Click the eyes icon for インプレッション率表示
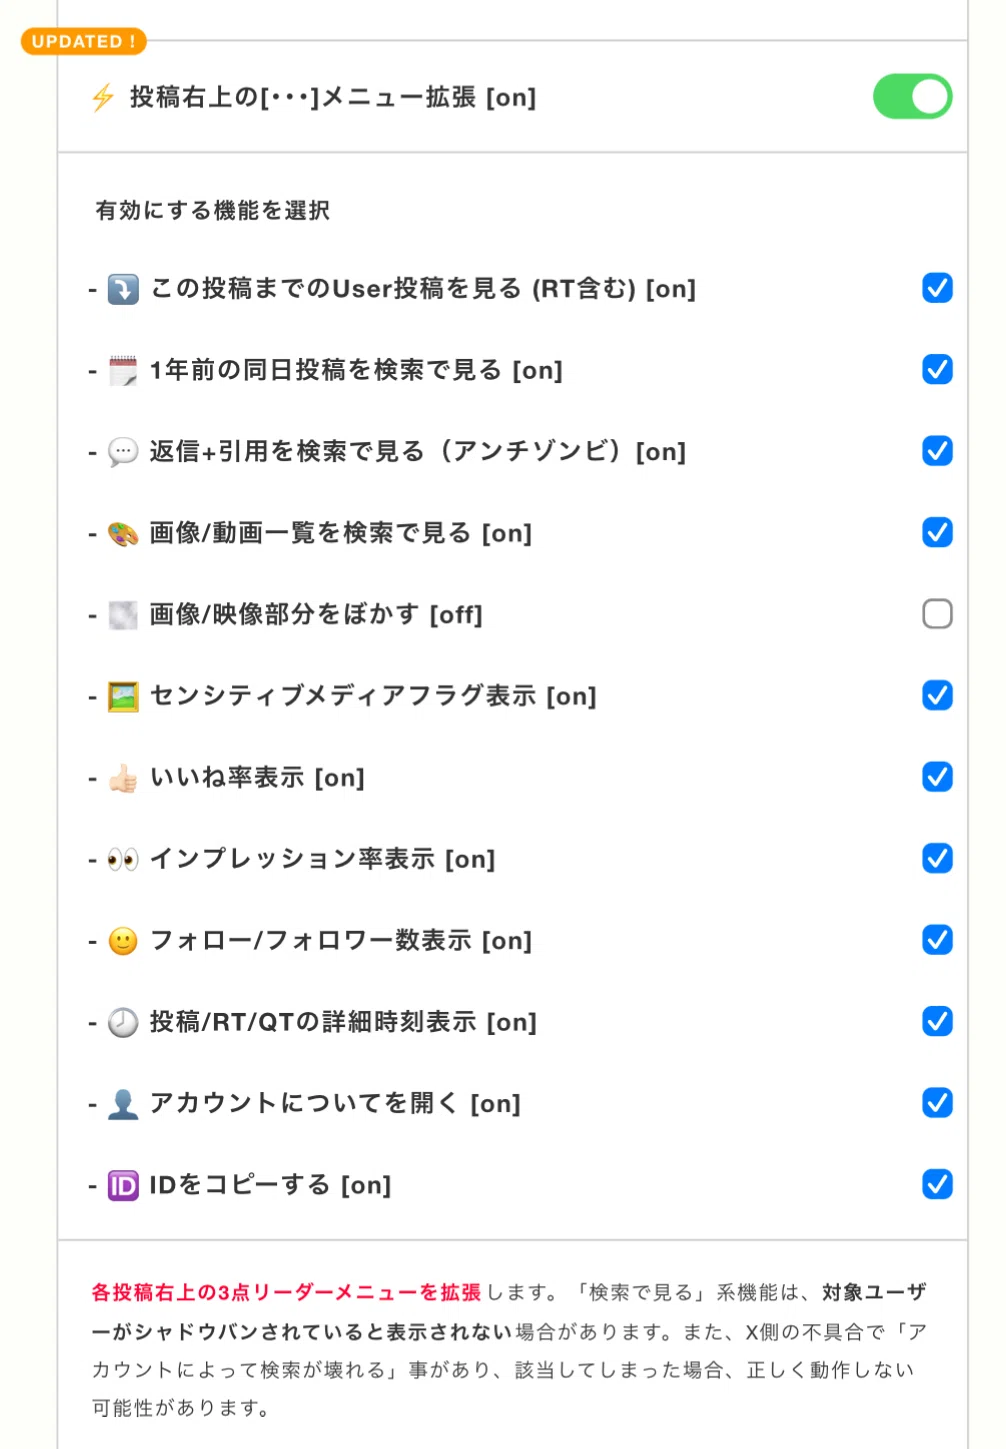This screenshot has width=1006, height=1449. tap(123, 859)
